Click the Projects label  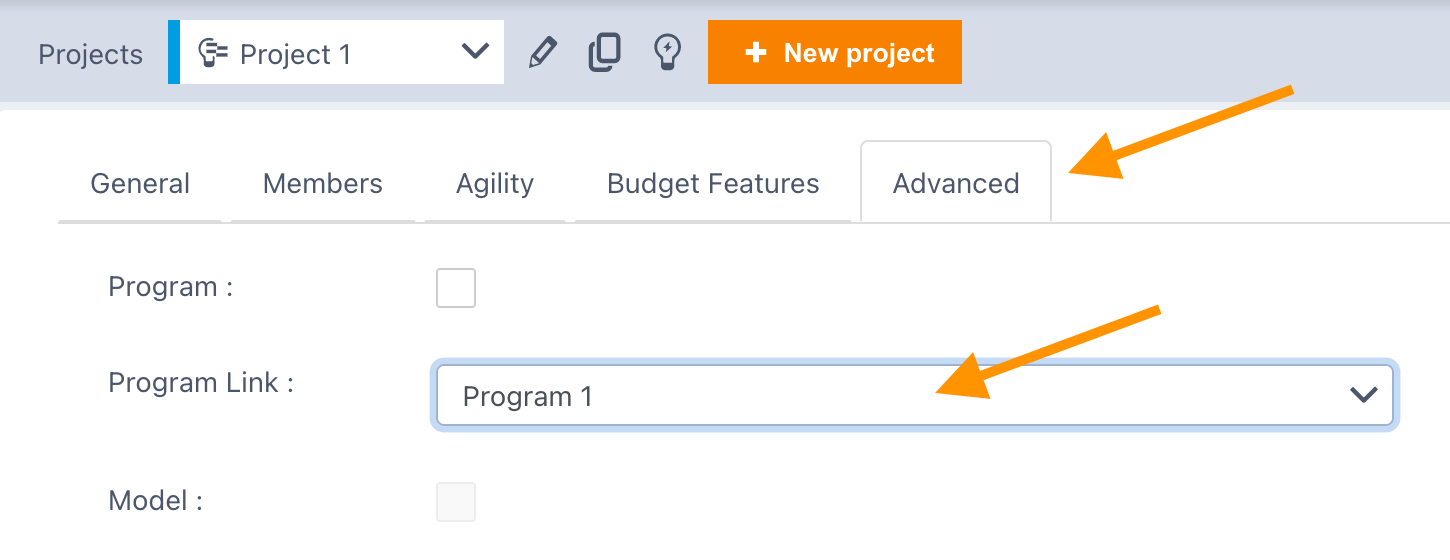point(90,54)
